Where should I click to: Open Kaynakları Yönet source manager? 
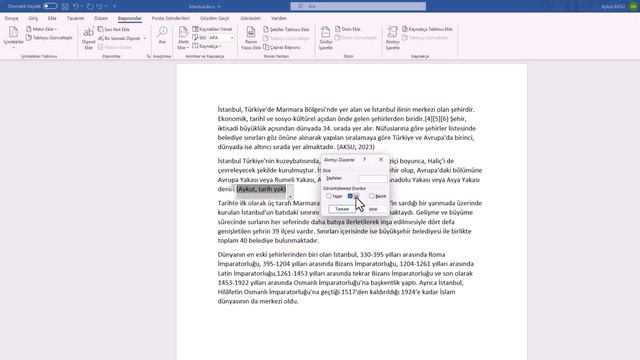pos(212,29)
